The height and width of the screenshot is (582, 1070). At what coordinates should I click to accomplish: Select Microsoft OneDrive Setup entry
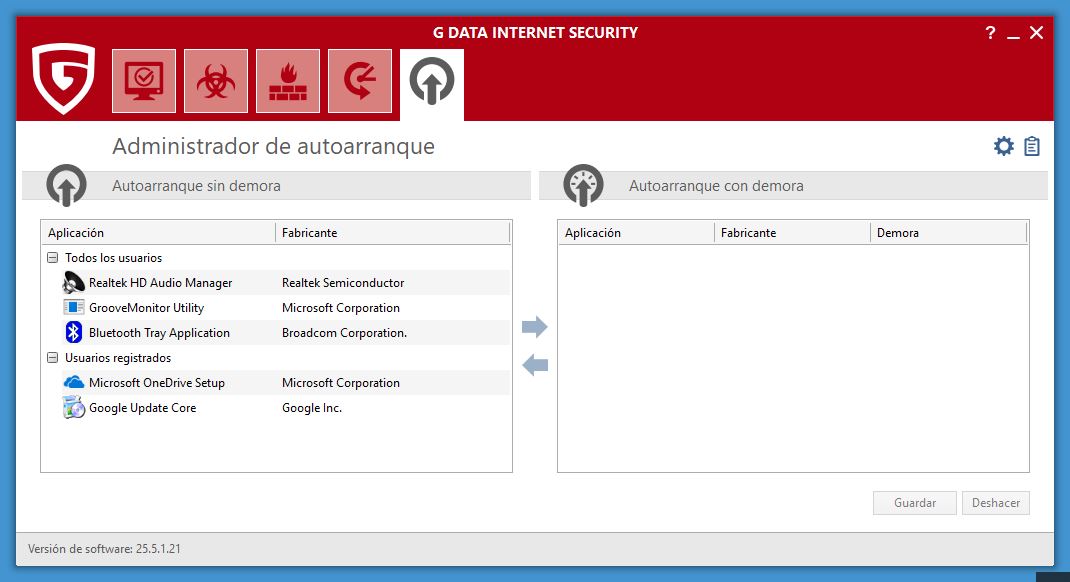(285, 383)
